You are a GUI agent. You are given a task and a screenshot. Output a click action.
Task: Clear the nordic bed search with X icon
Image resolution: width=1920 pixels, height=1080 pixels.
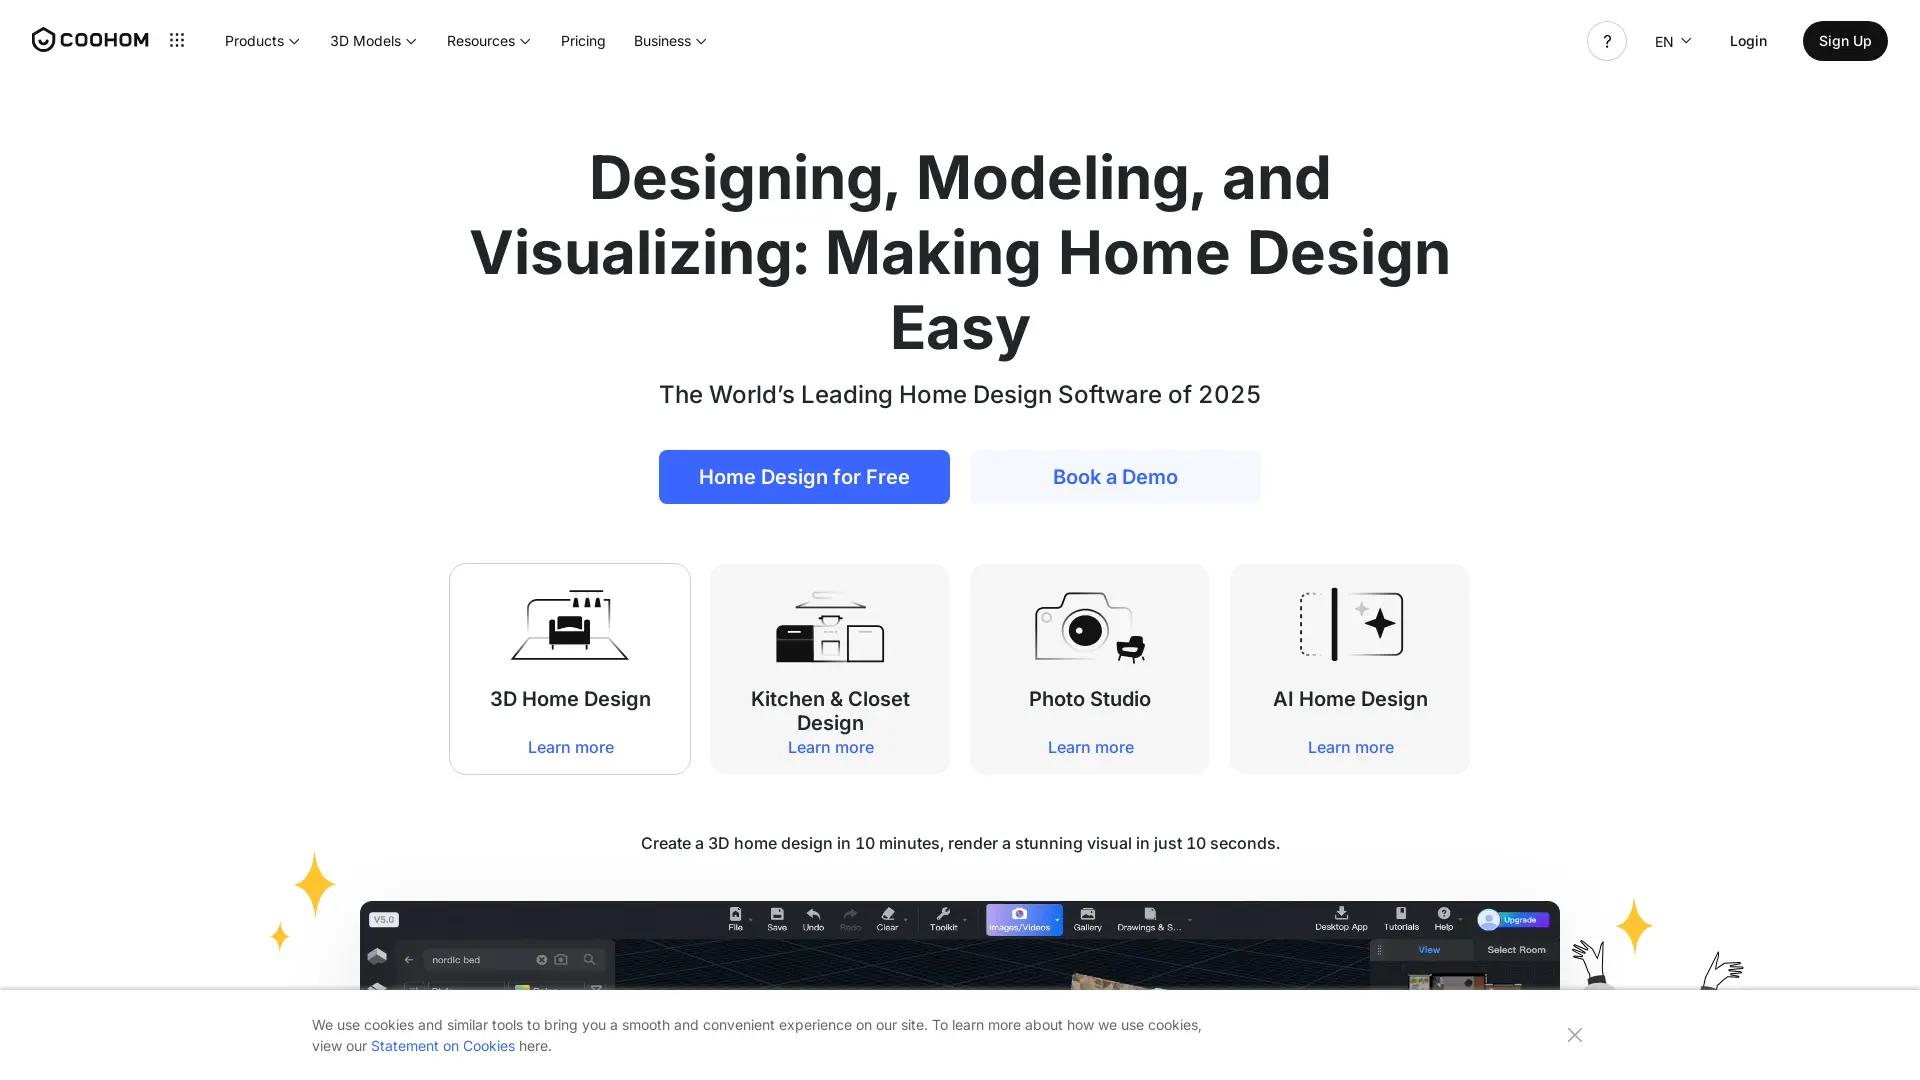(x=542, y=960)
